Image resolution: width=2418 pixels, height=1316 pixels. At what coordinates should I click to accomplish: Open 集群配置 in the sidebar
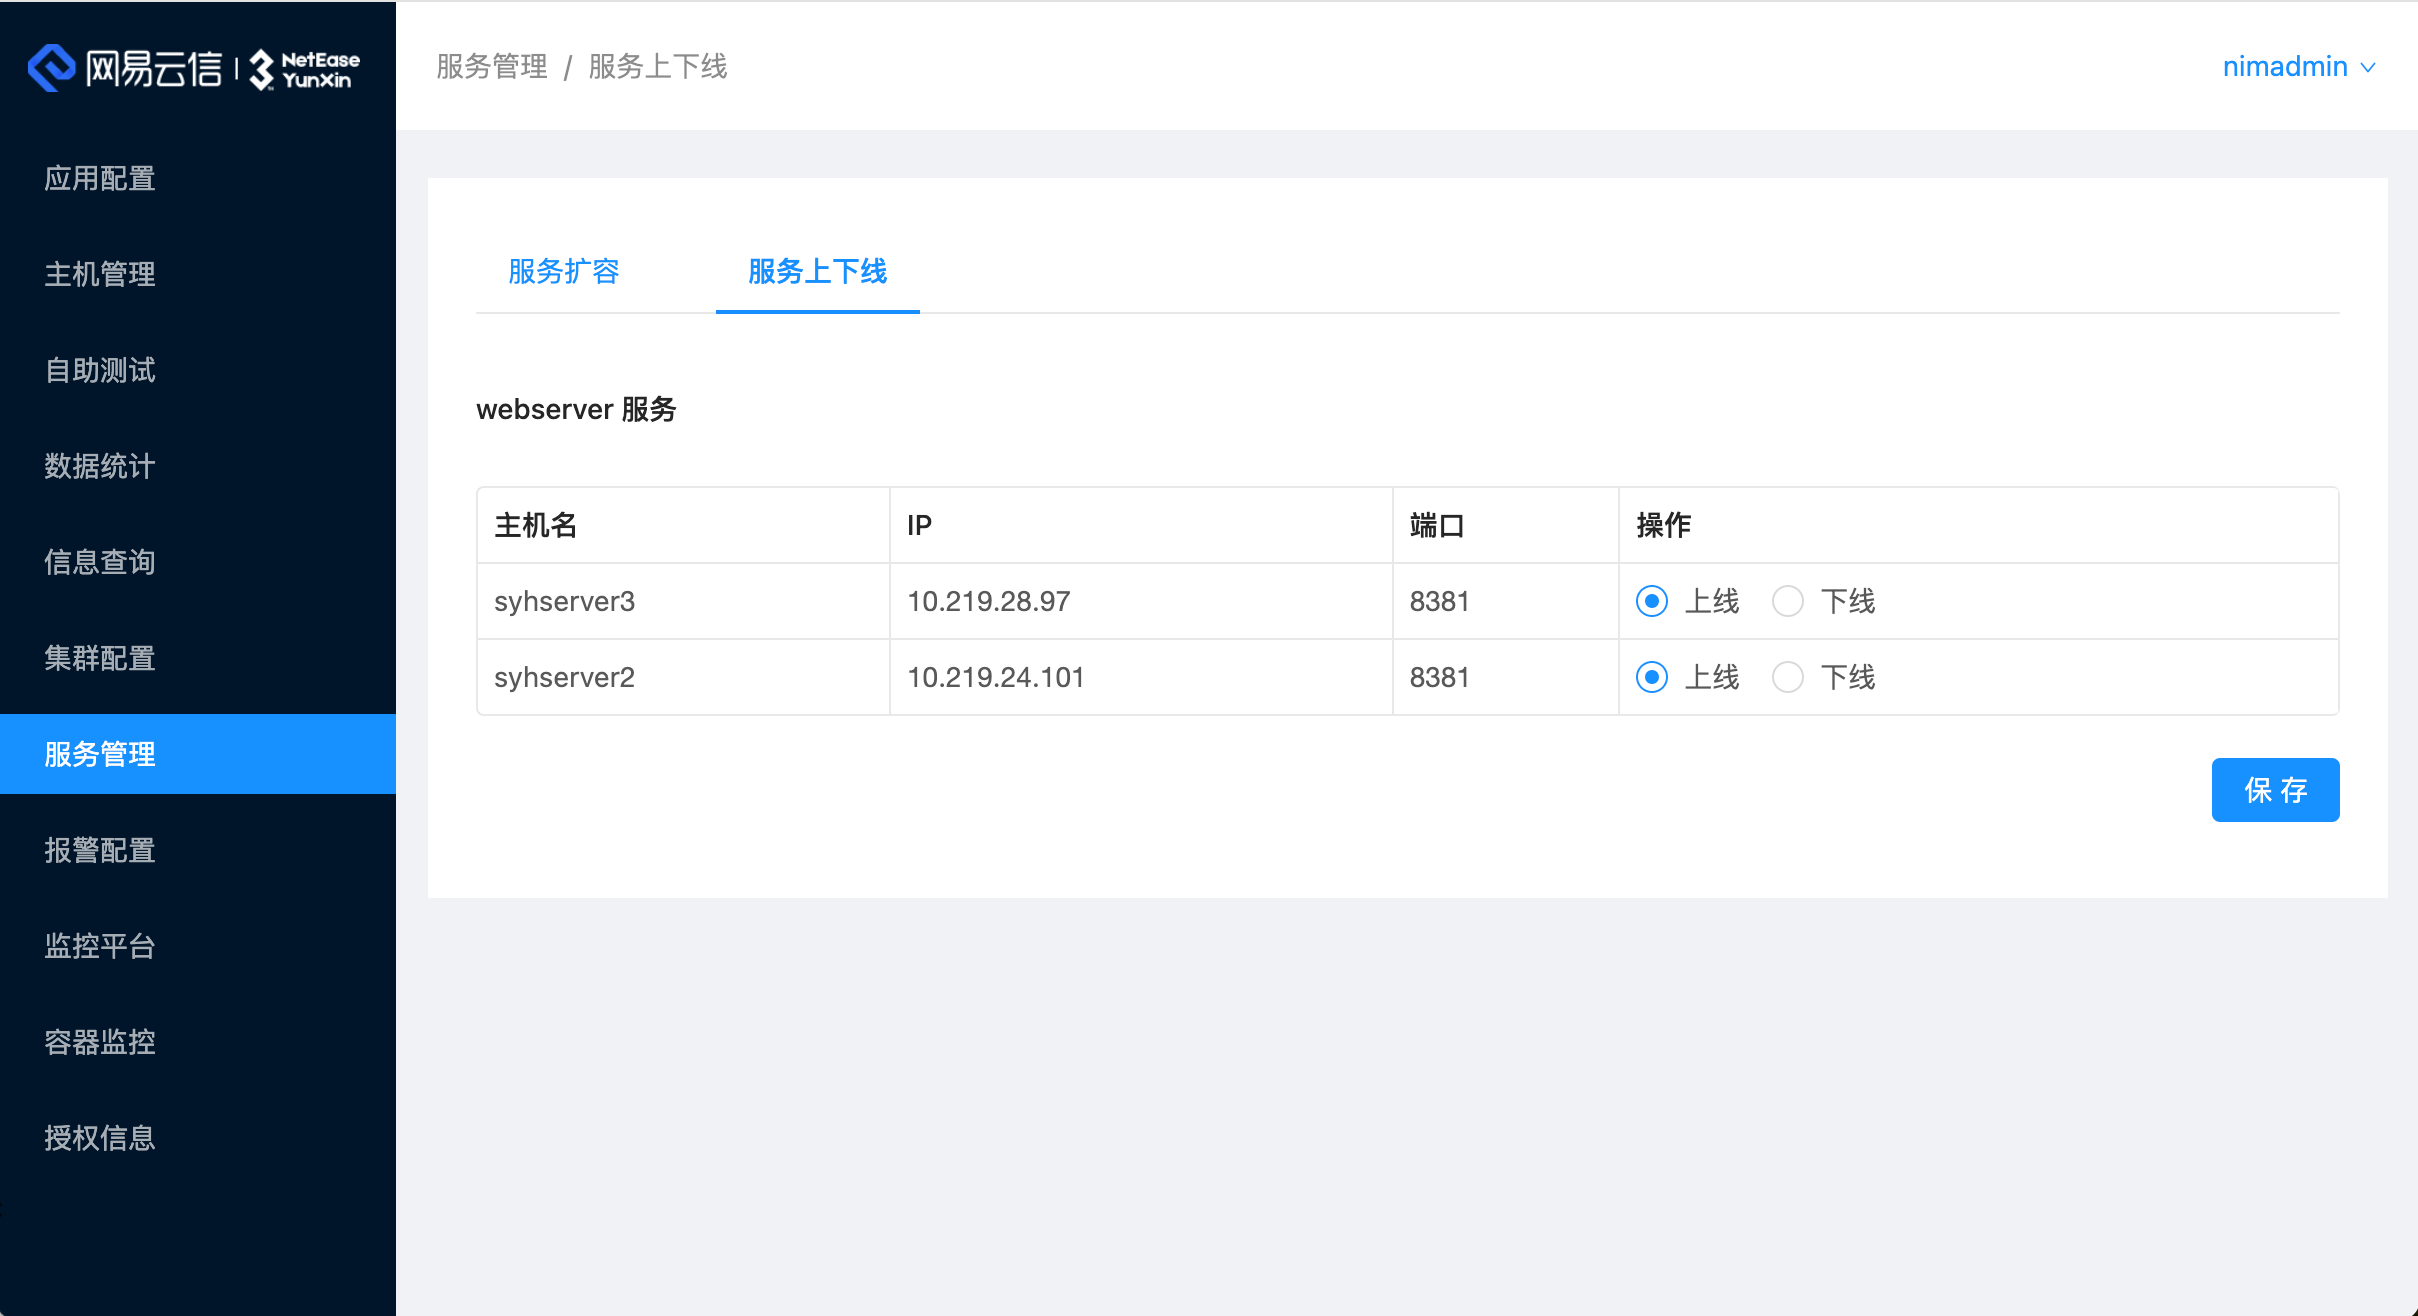click(99, 658)
